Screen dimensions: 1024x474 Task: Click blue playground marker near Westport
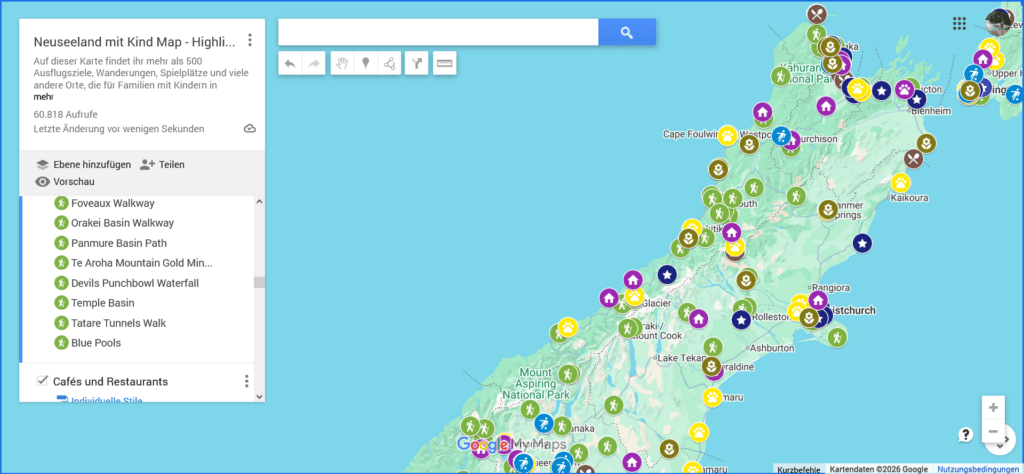click(781, 136)
